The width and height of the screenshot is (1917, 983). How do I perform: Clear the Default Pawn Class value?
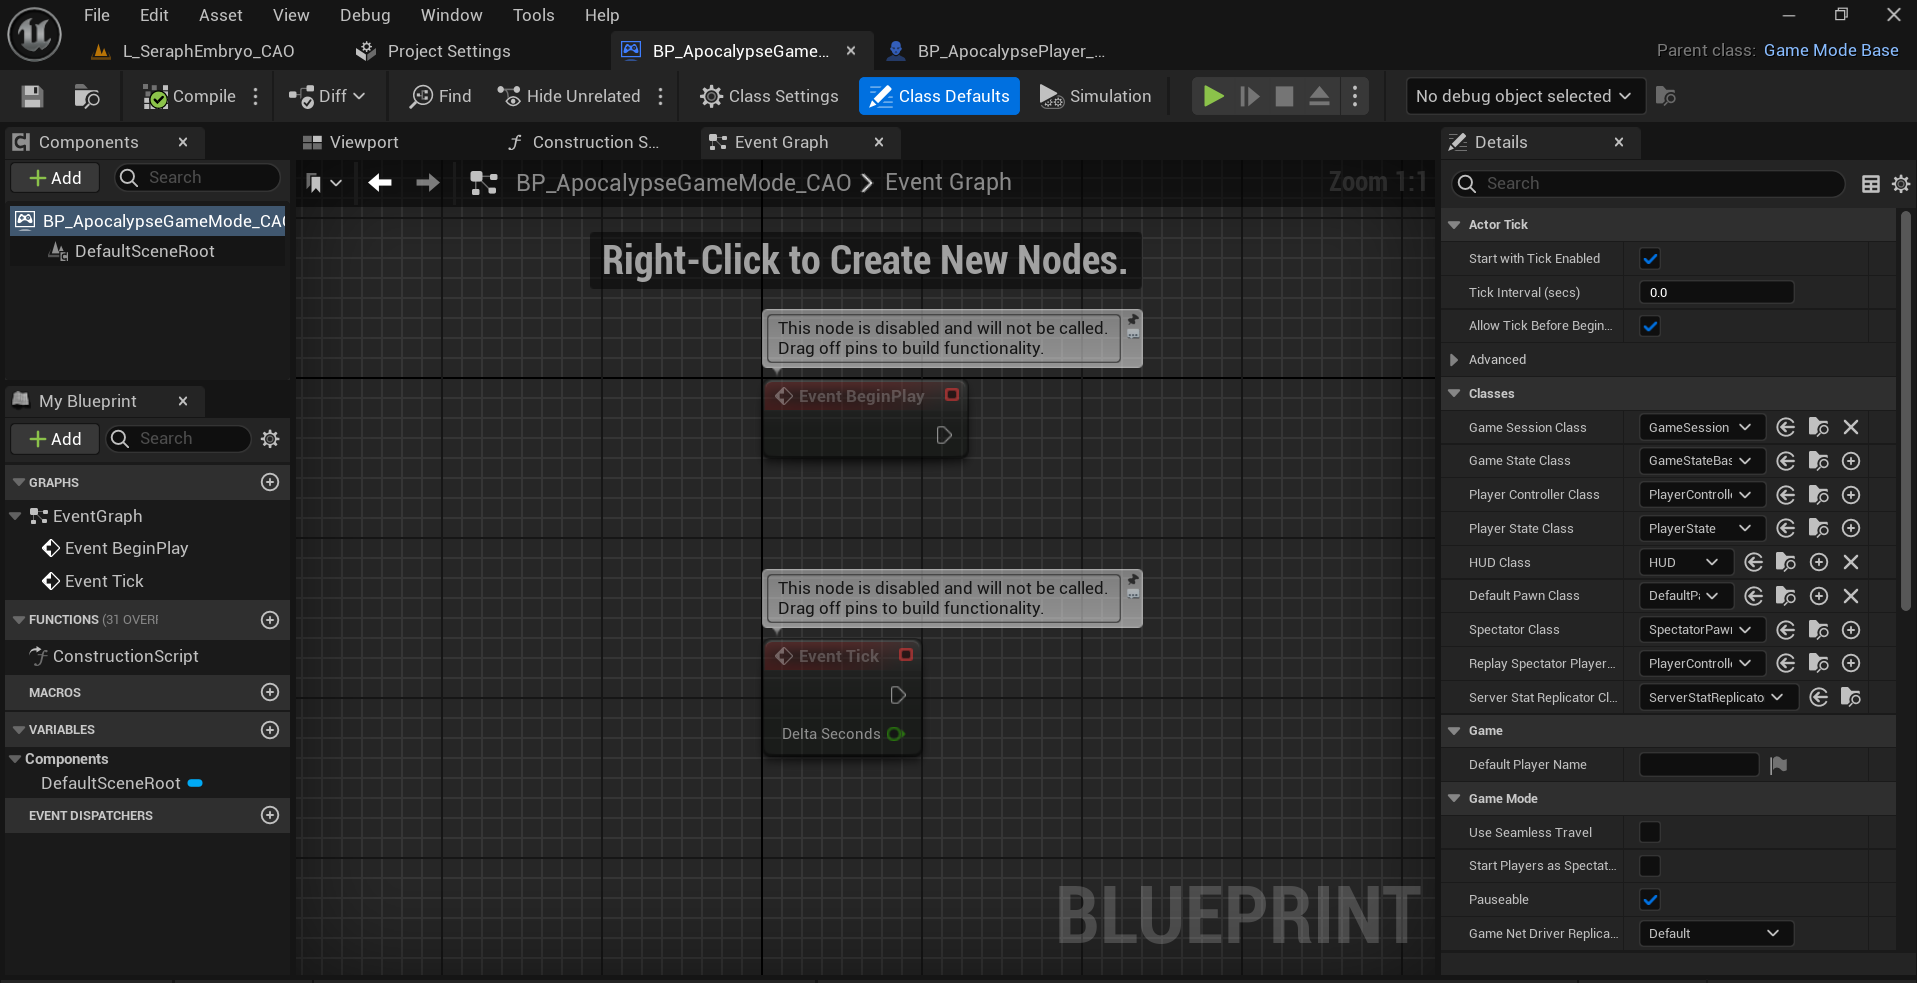(x=1851, y=596)
